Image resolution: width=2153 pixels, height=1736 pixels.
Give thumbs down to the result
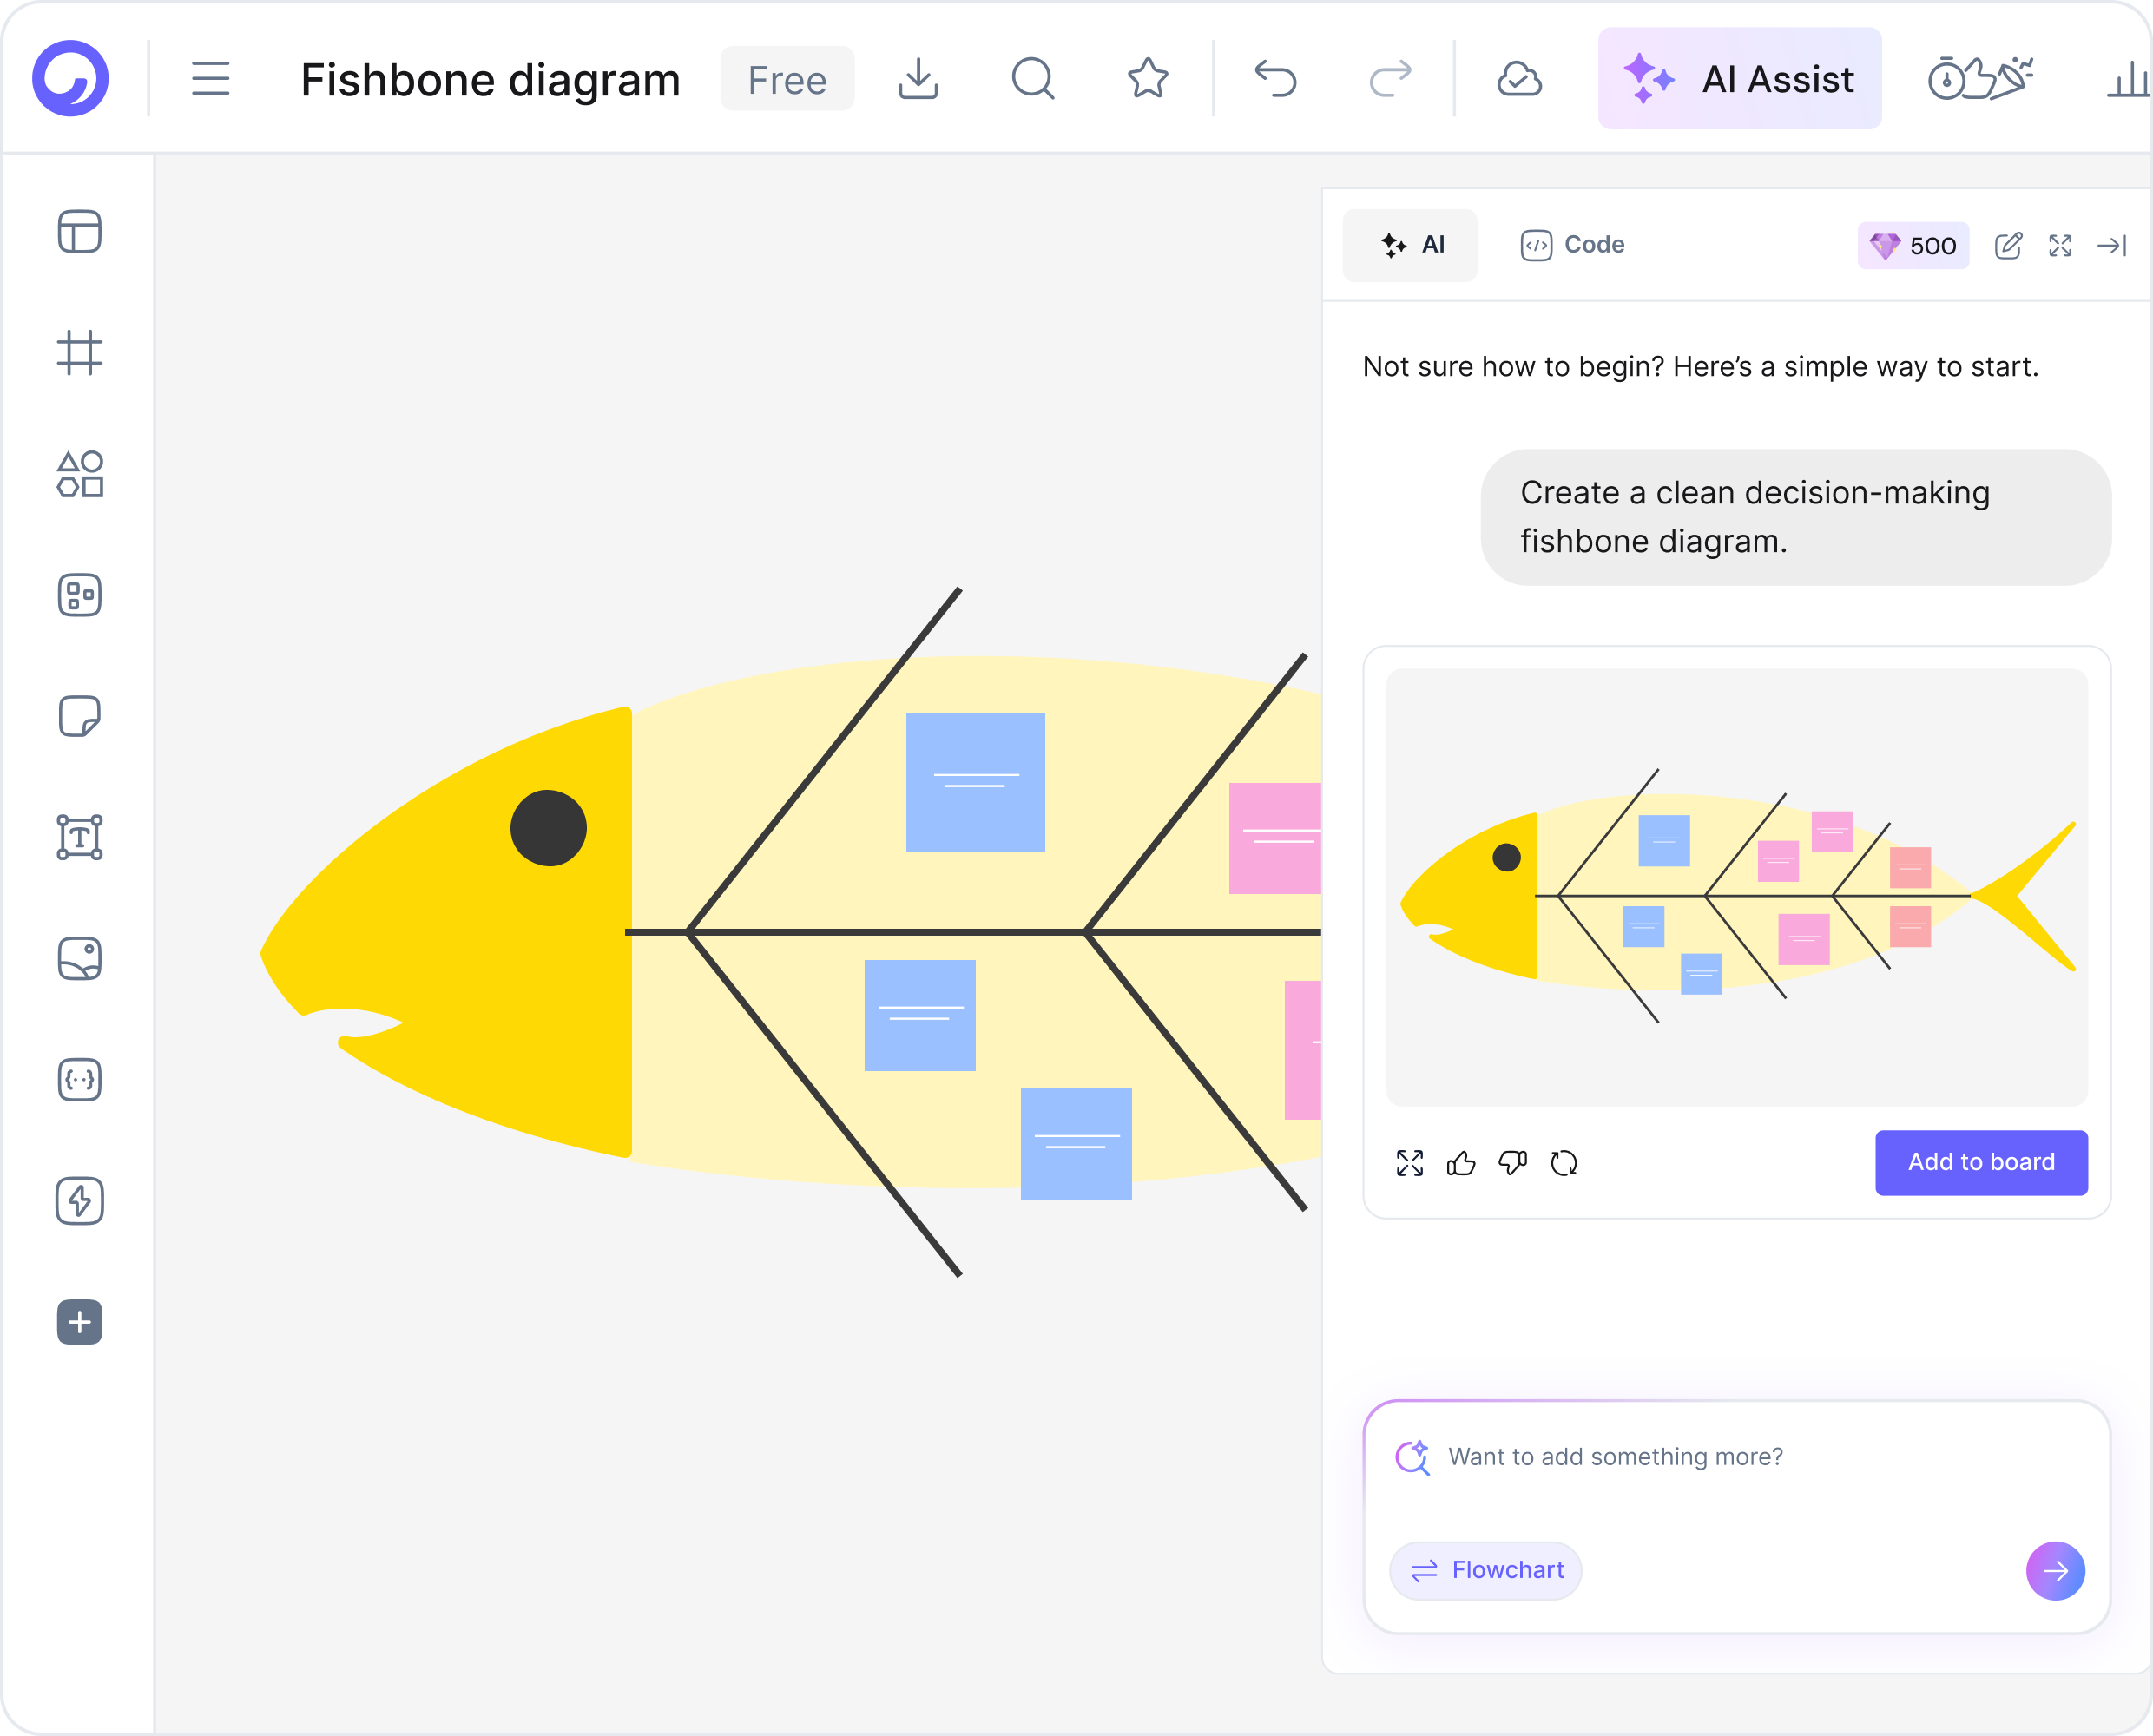(x=1513, y=1163)
